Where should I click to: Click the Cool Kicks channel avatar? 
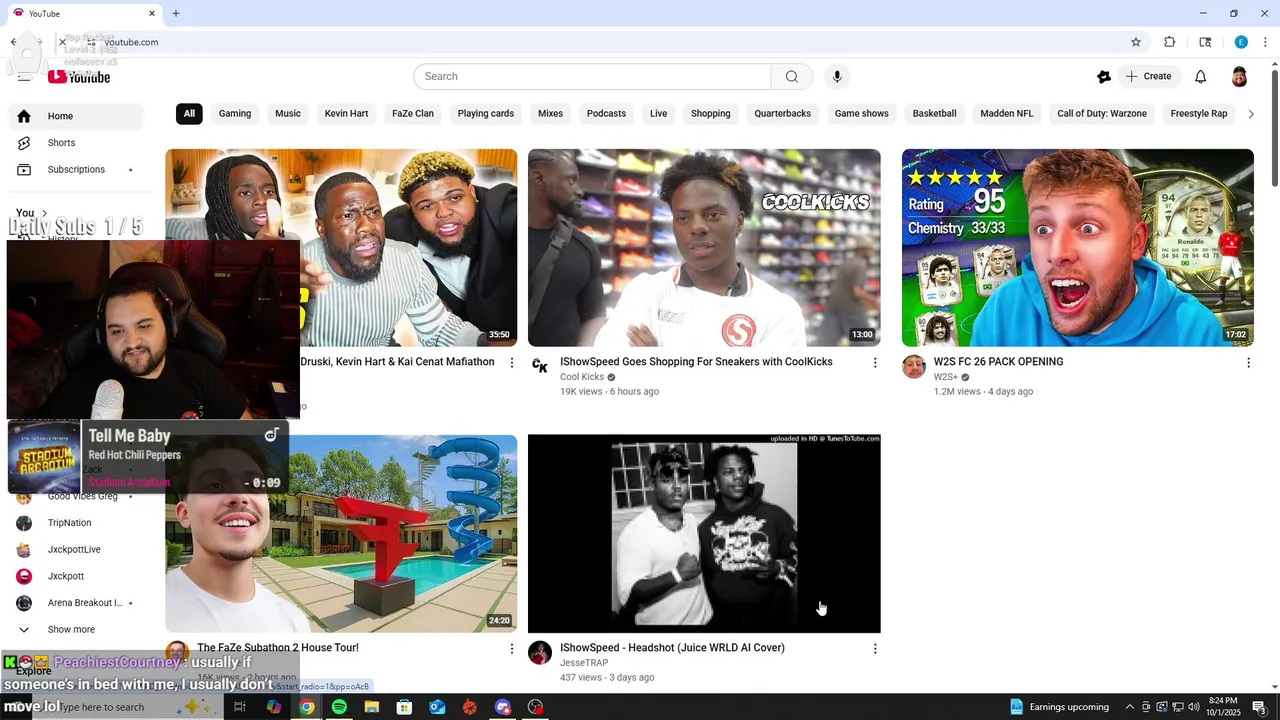[x=540, y=367]
